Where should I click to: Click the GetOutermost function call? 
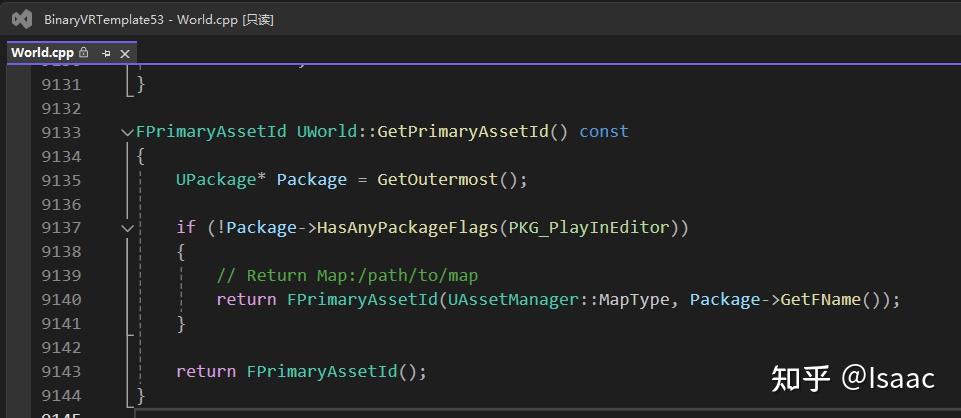point(437,180)
